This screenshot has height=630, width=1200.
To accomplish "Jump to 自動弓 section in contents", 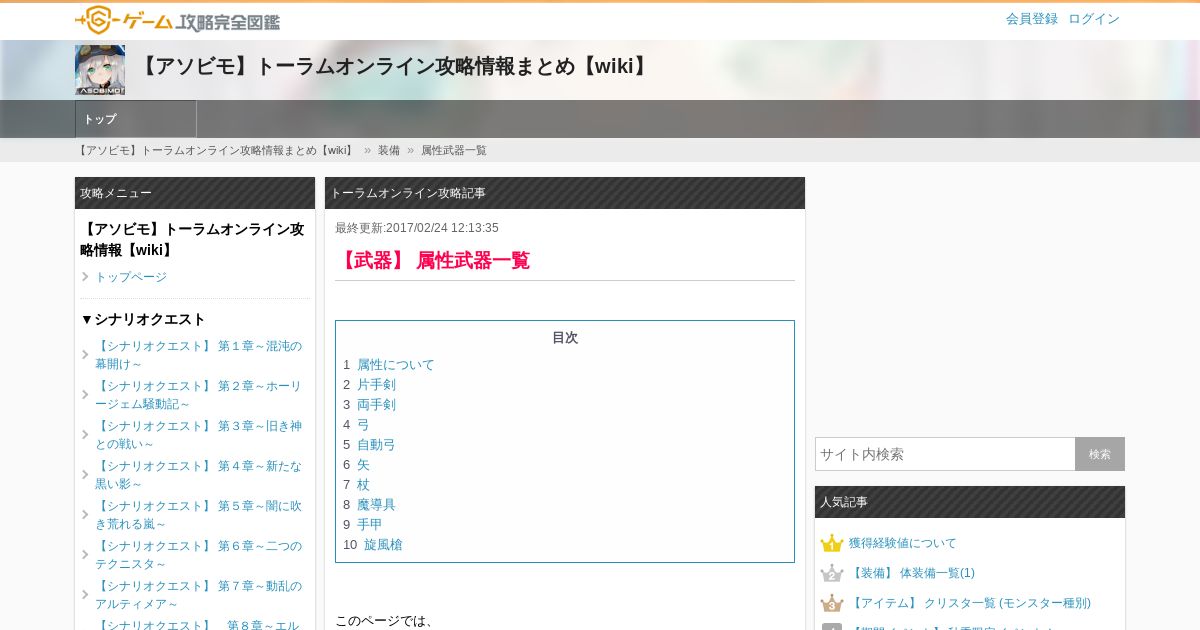I will coord(376,445).
